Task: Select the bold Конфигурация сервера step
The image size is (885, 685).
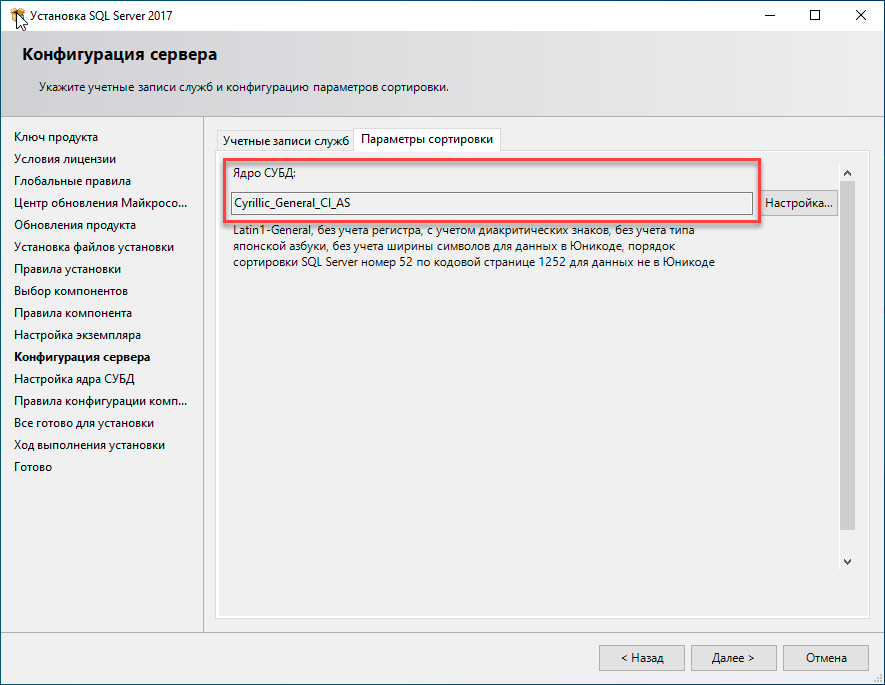Action: pos(82,357)
